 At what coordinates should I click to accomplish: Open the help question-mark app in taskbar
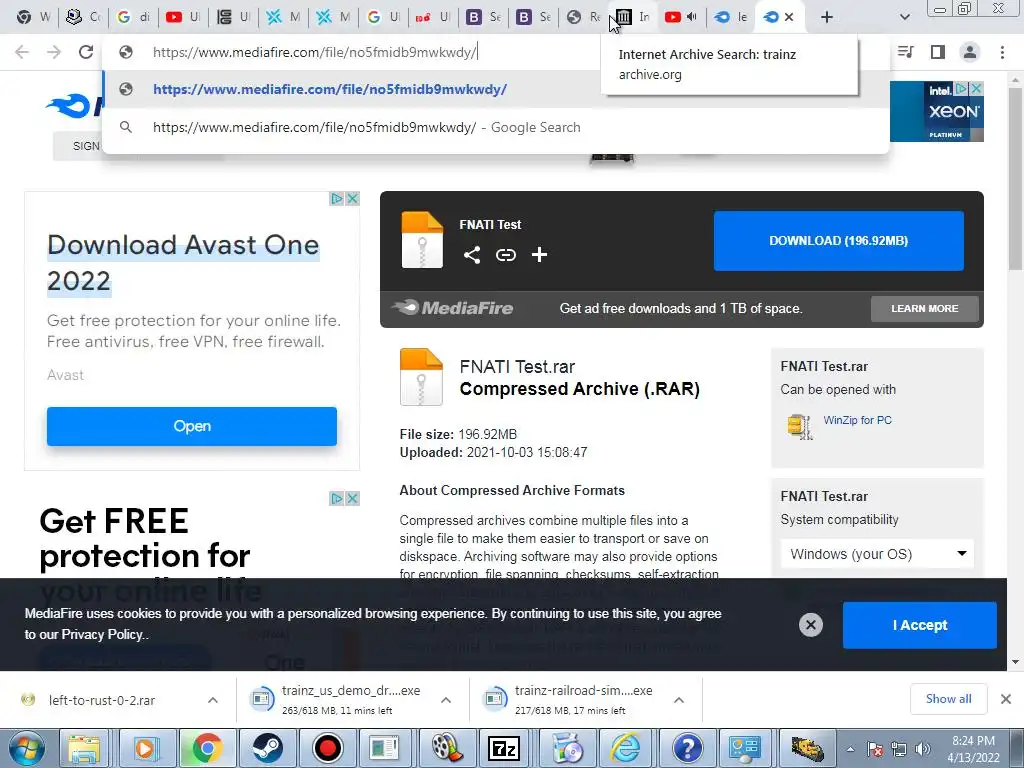click(x=686, y=748)
